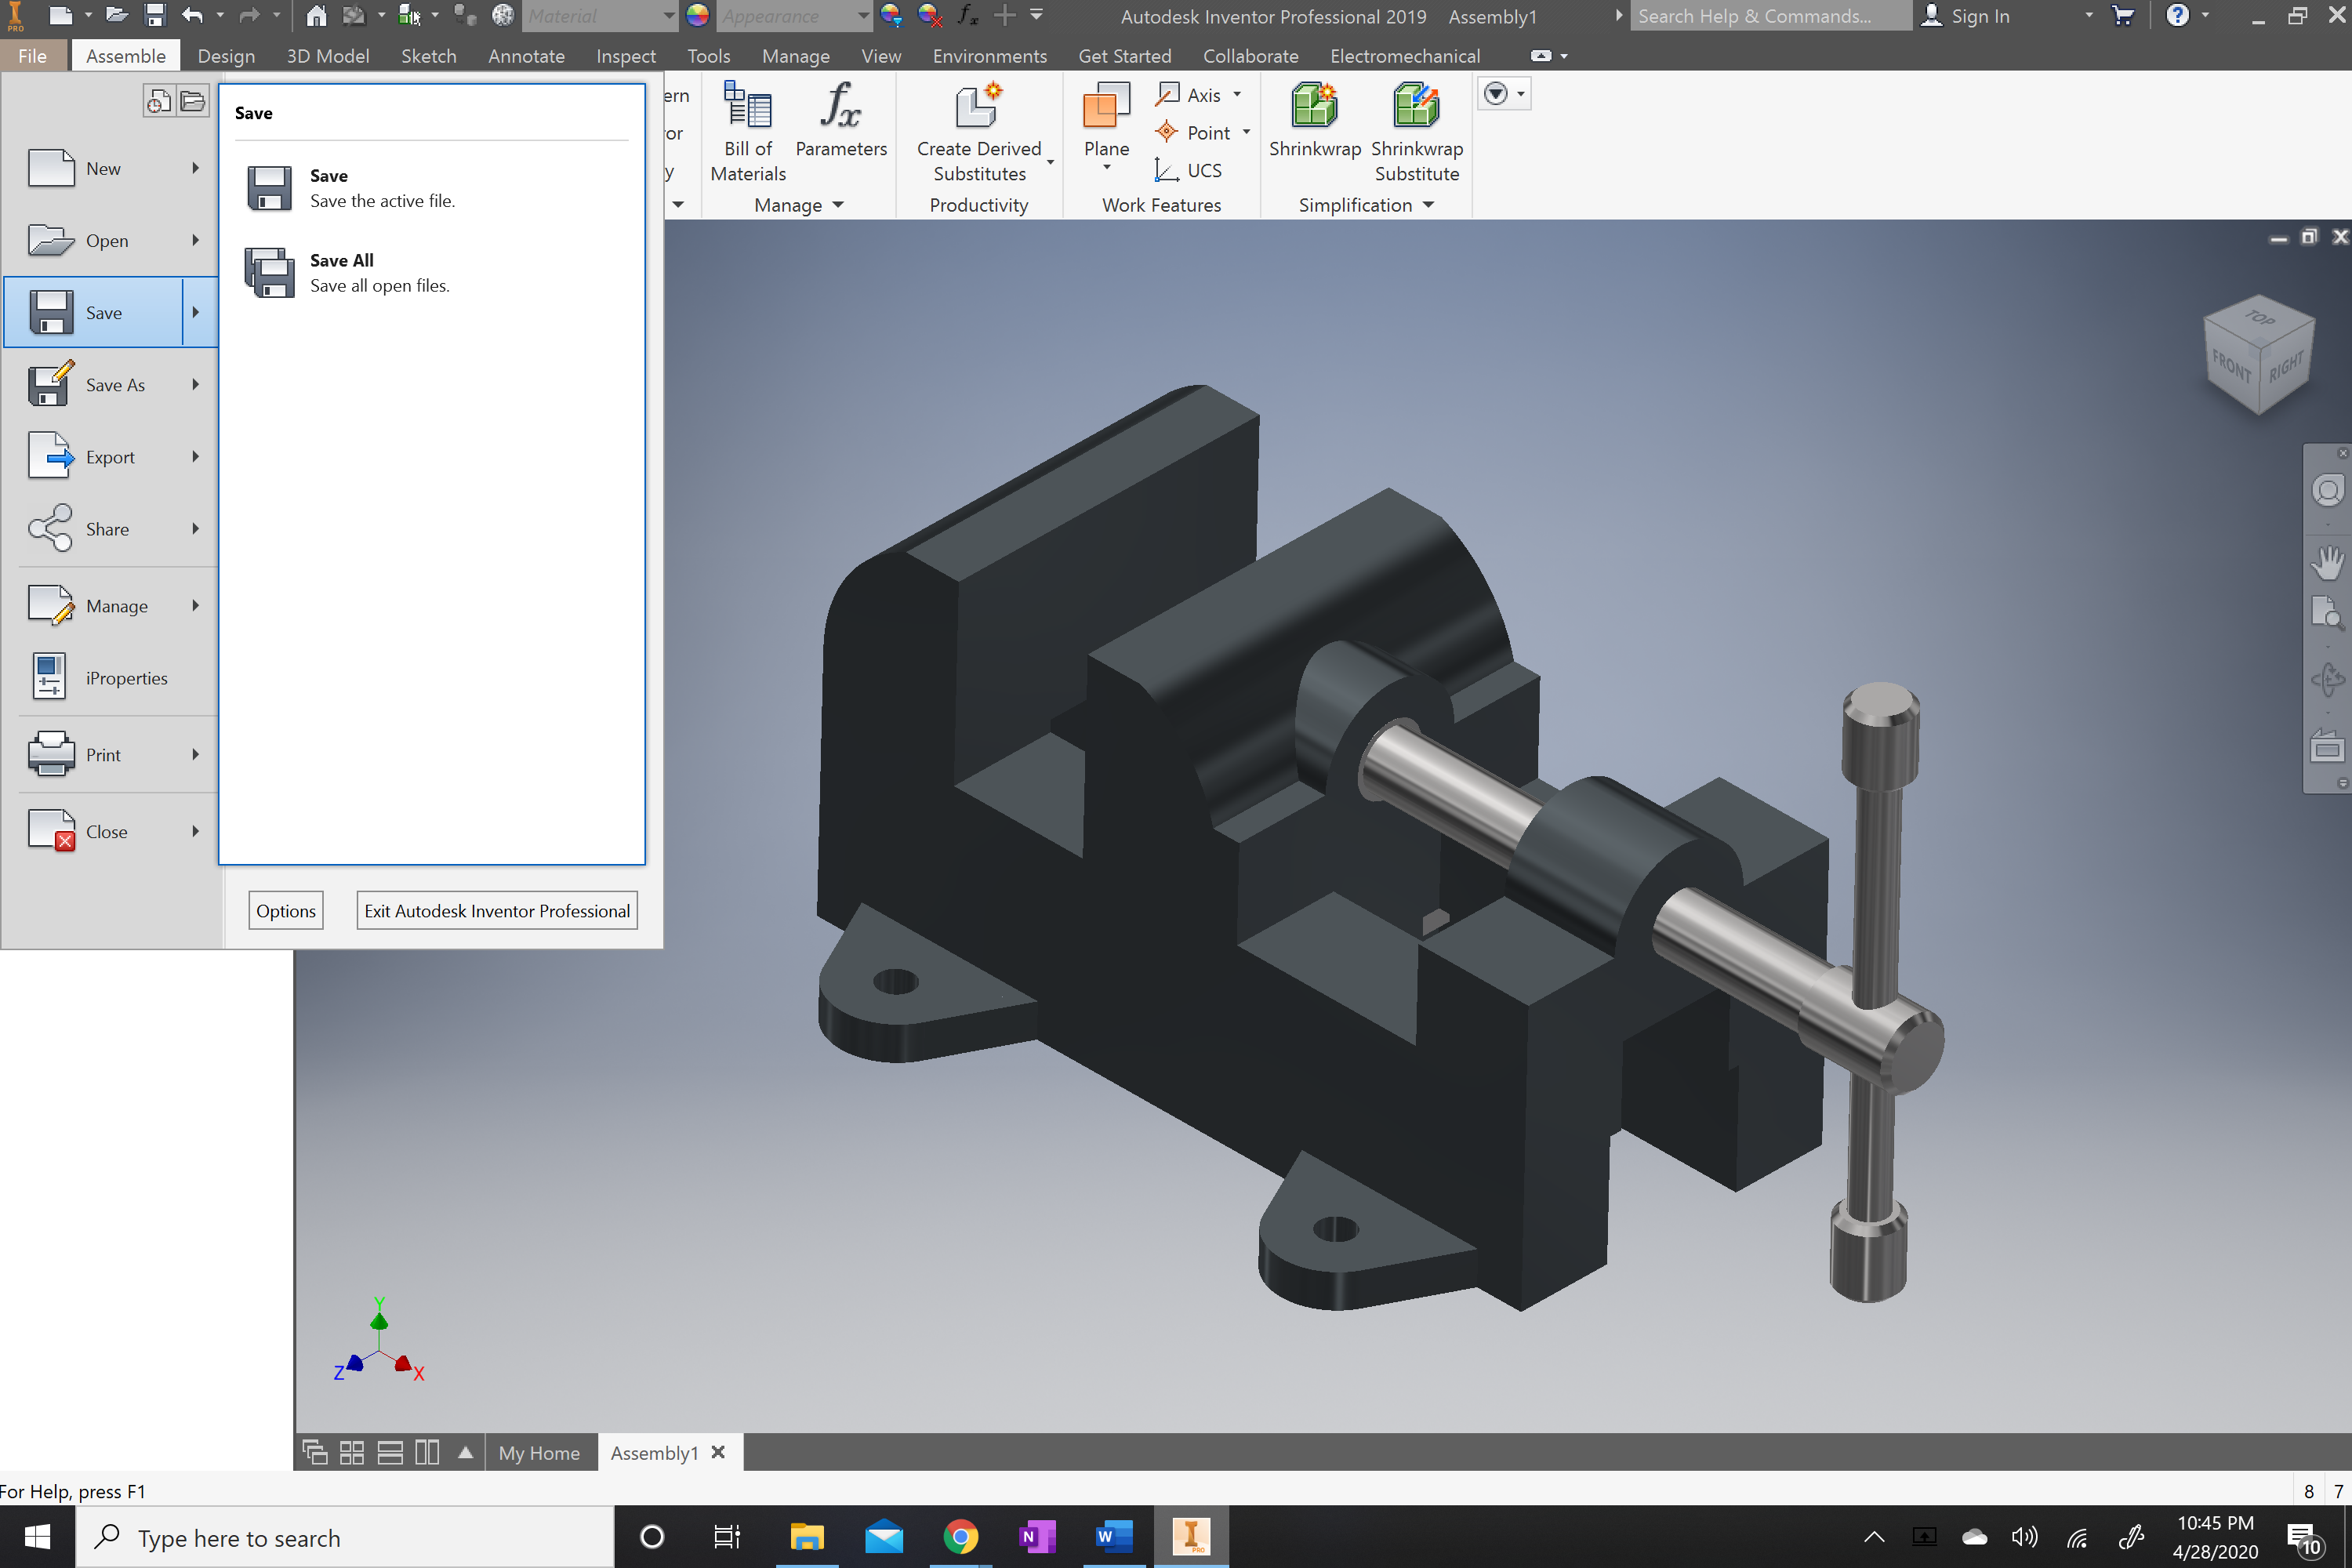This screenshot has height=1568, width=2352.
Task: Open Bill of Materials tool
Action: pos(748,132)
